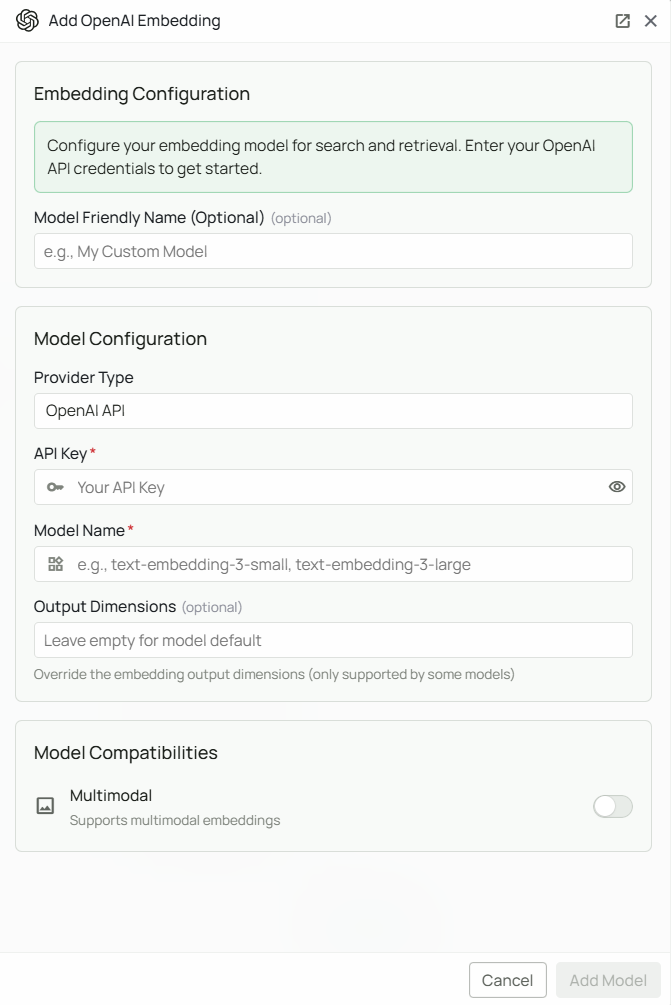Focus the Model Friendly Name input field
Image resolution: width=671 pixels, height=1005 pixels.
point(333,251)
